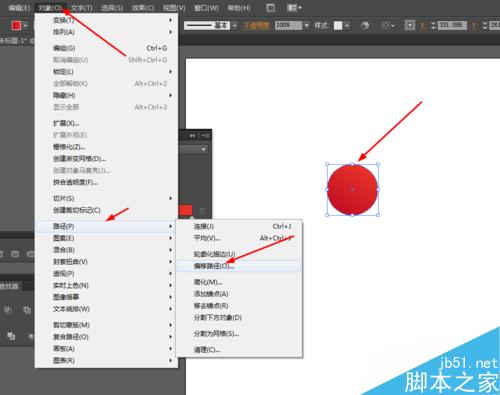Select 编组(G) Ctrl+G menu item
This screenshot has height=395, width=500.
(106, 48)
